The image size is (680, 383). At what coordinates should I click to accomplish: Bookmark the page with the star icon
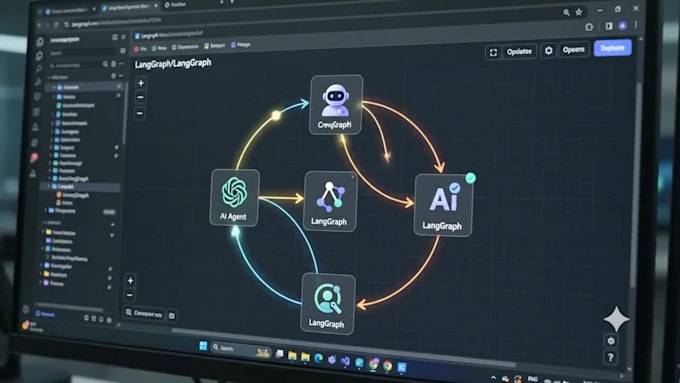(579, 12)
